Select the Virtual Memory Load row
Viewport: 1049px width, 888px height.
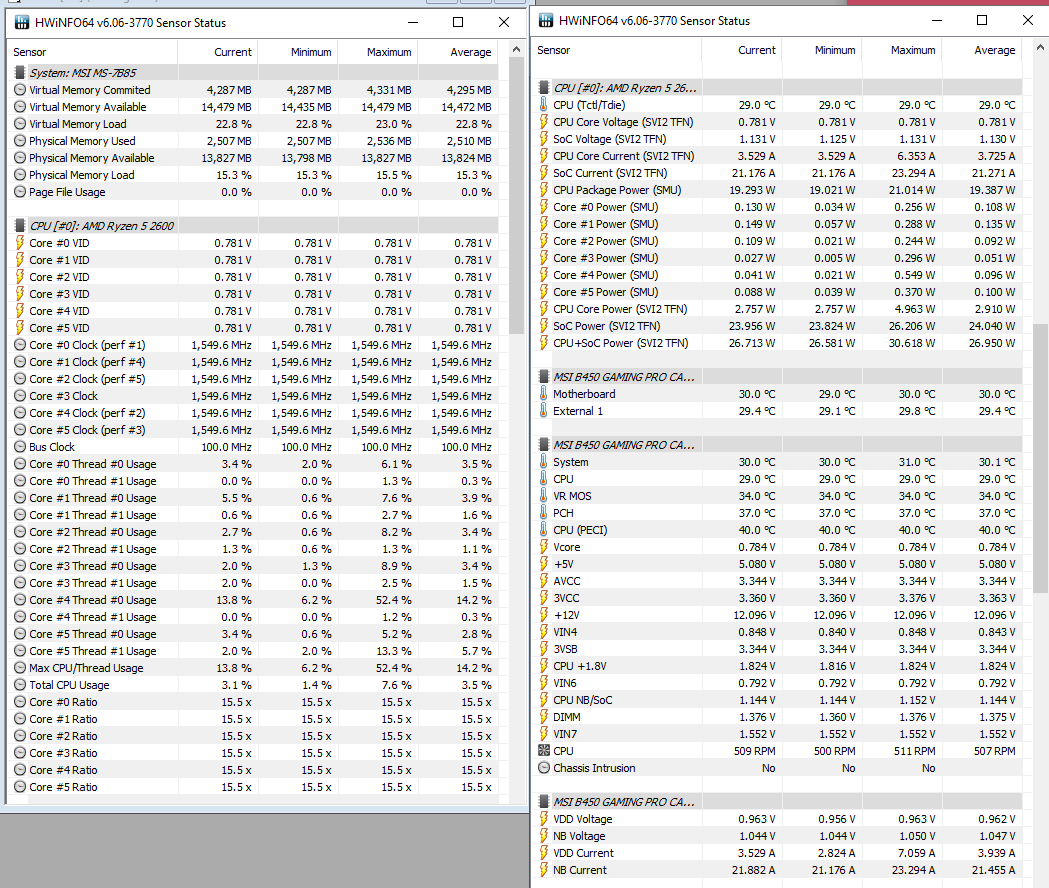(253, 124)
